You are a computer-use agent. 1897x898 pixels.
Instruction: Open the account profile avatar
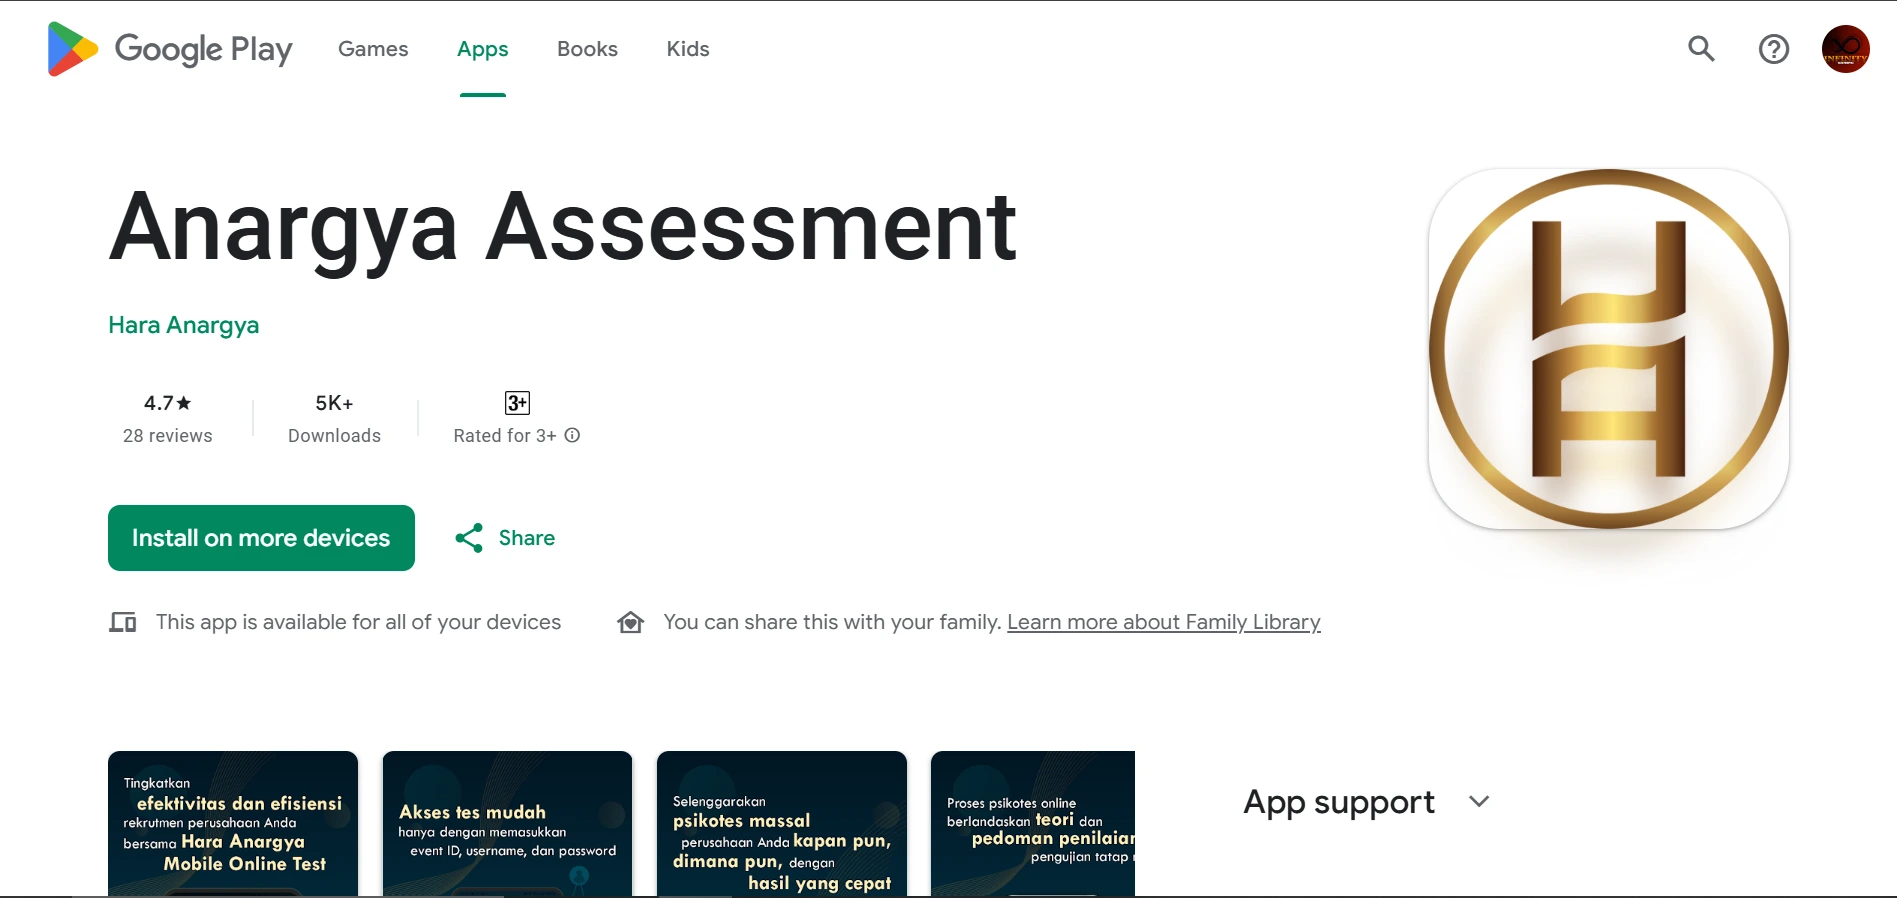click(x=1845, y=49)
